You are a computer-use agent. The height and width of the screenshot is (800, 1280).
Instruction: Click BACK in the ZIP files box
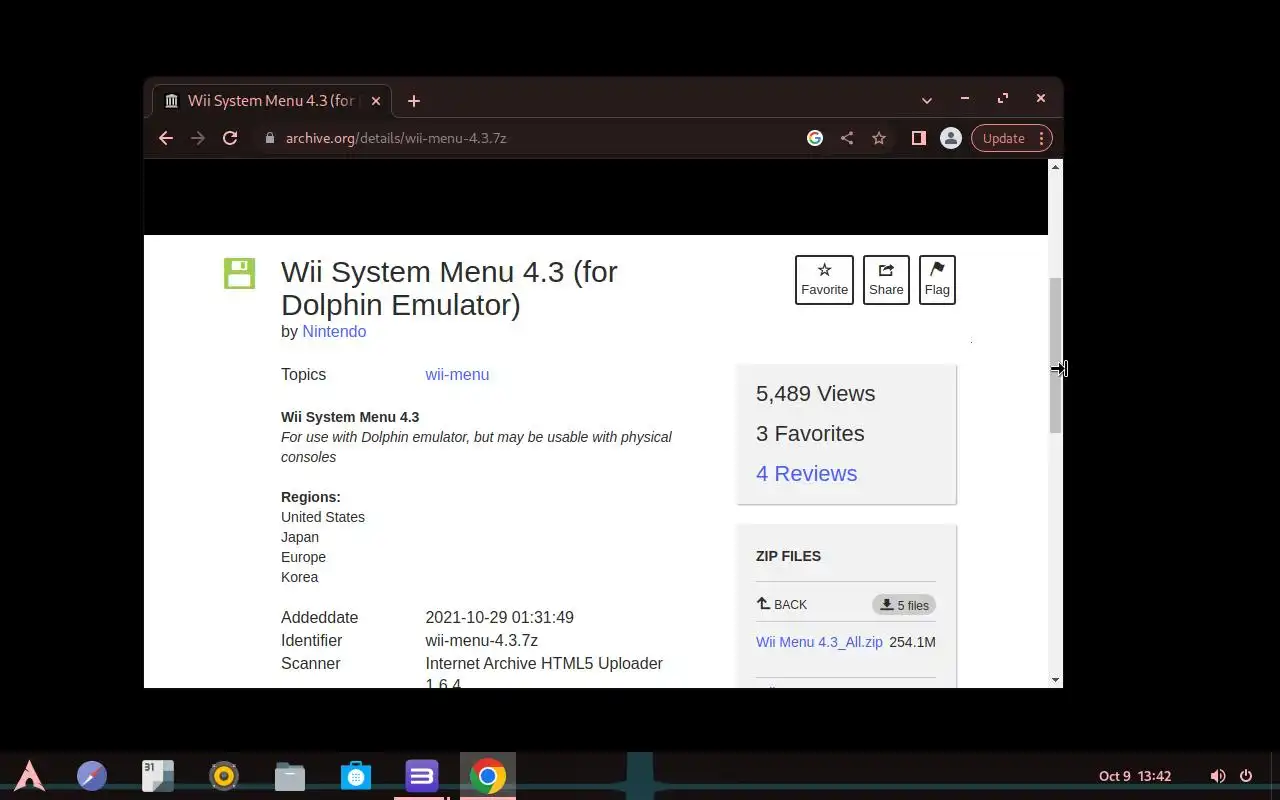click(782, 604)
